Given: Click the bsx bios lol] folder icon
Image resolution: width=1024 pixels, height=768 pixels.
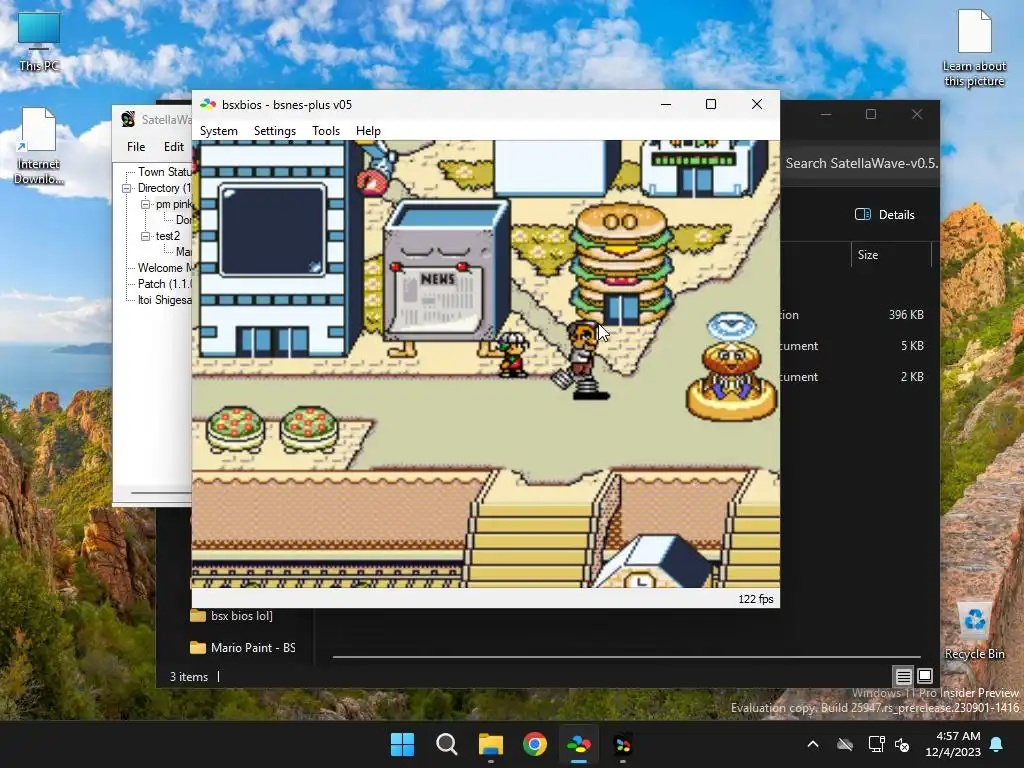Looking at the screenshot, I should click(x=197, y=615).
